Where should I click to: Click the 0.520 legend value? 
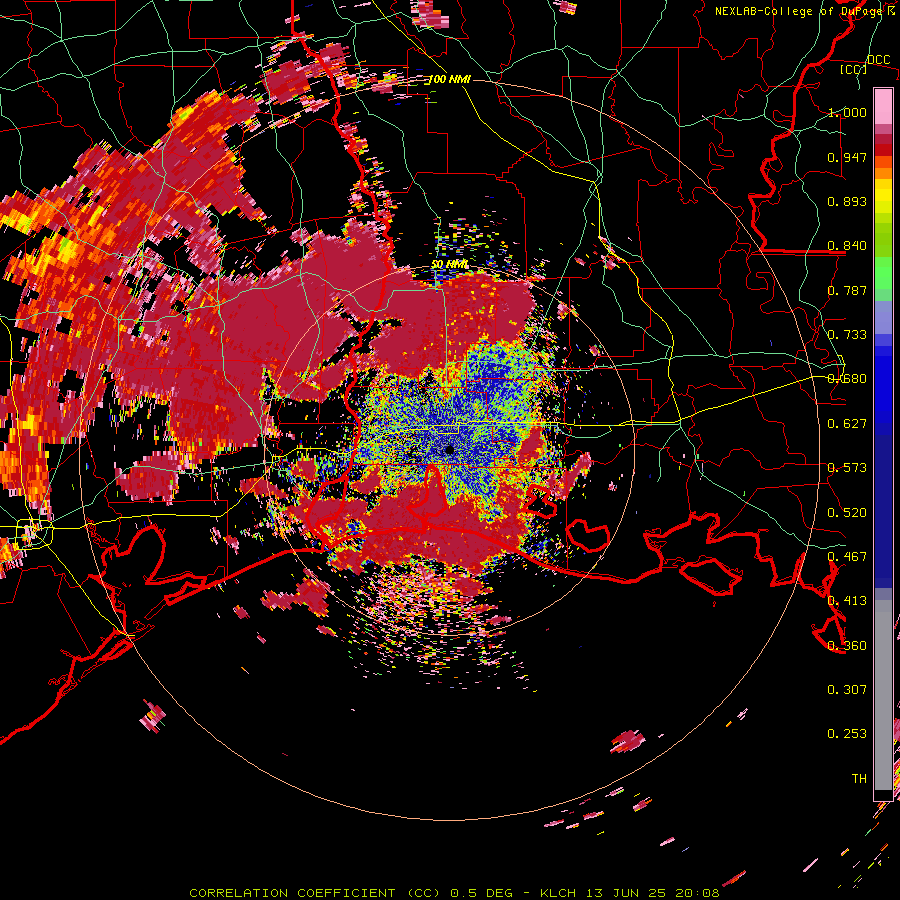click(x=847, y=513)
